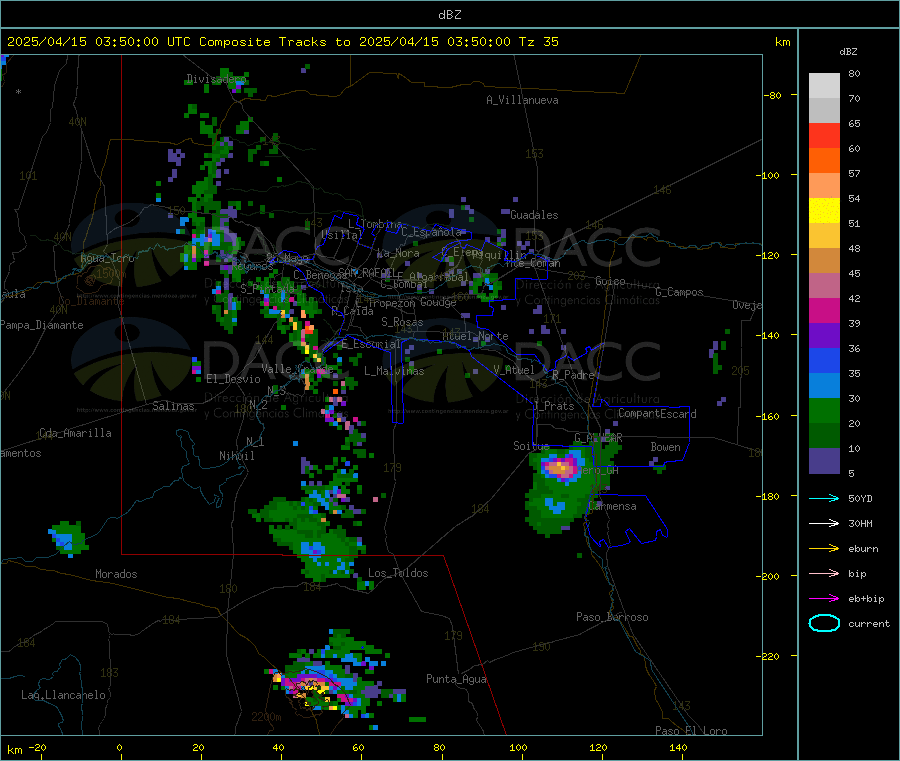Click the 'dBZ' title at top
Image resolution: width=900 pixels, height=761 pixels.
(449, 15)
